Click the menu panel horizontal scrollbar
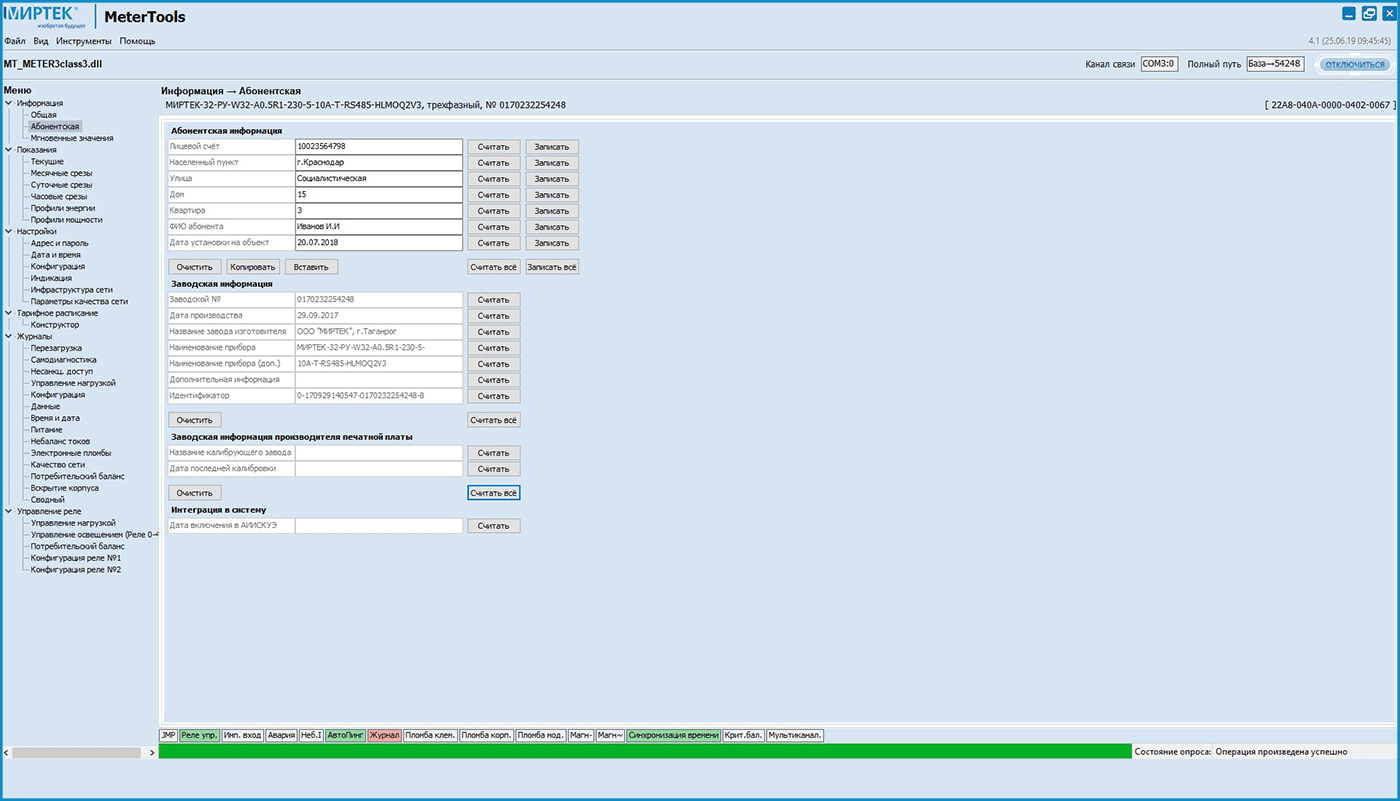The height and width of the screenshot is (801, 1400). 78,752
